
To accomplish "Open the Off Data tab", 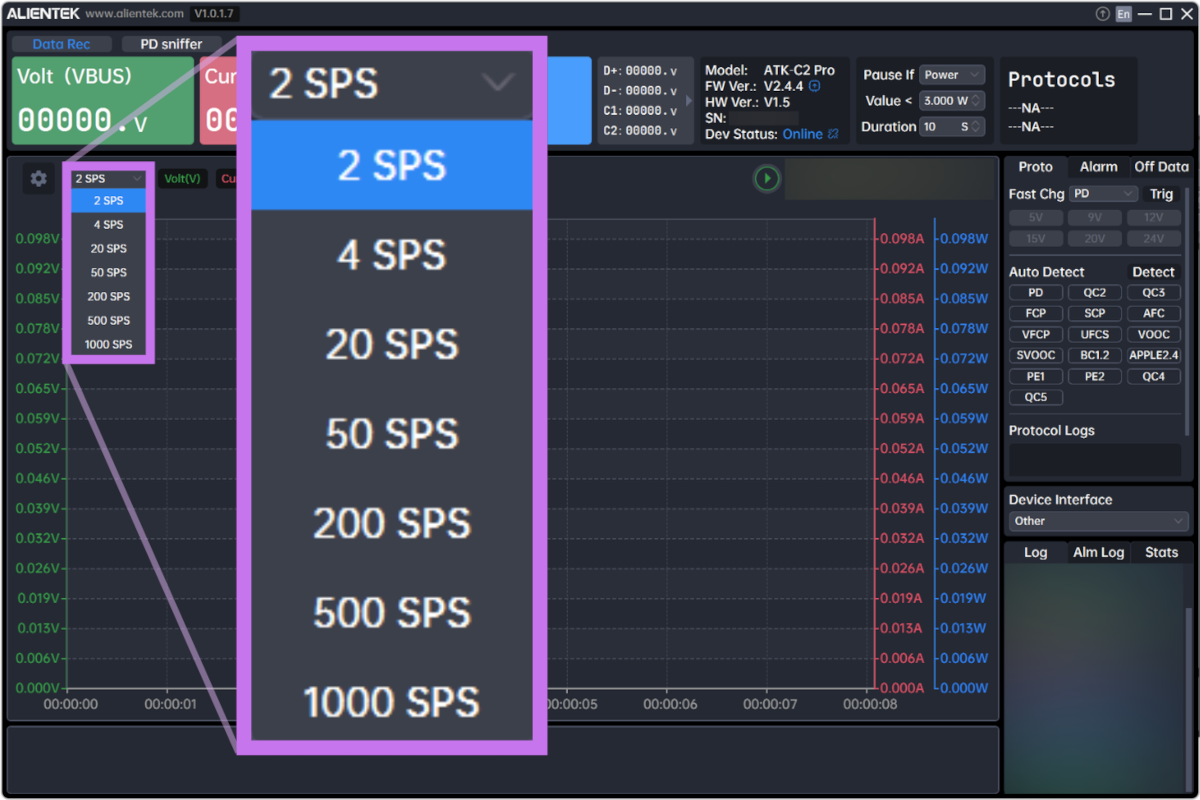I will (1161, 167).
